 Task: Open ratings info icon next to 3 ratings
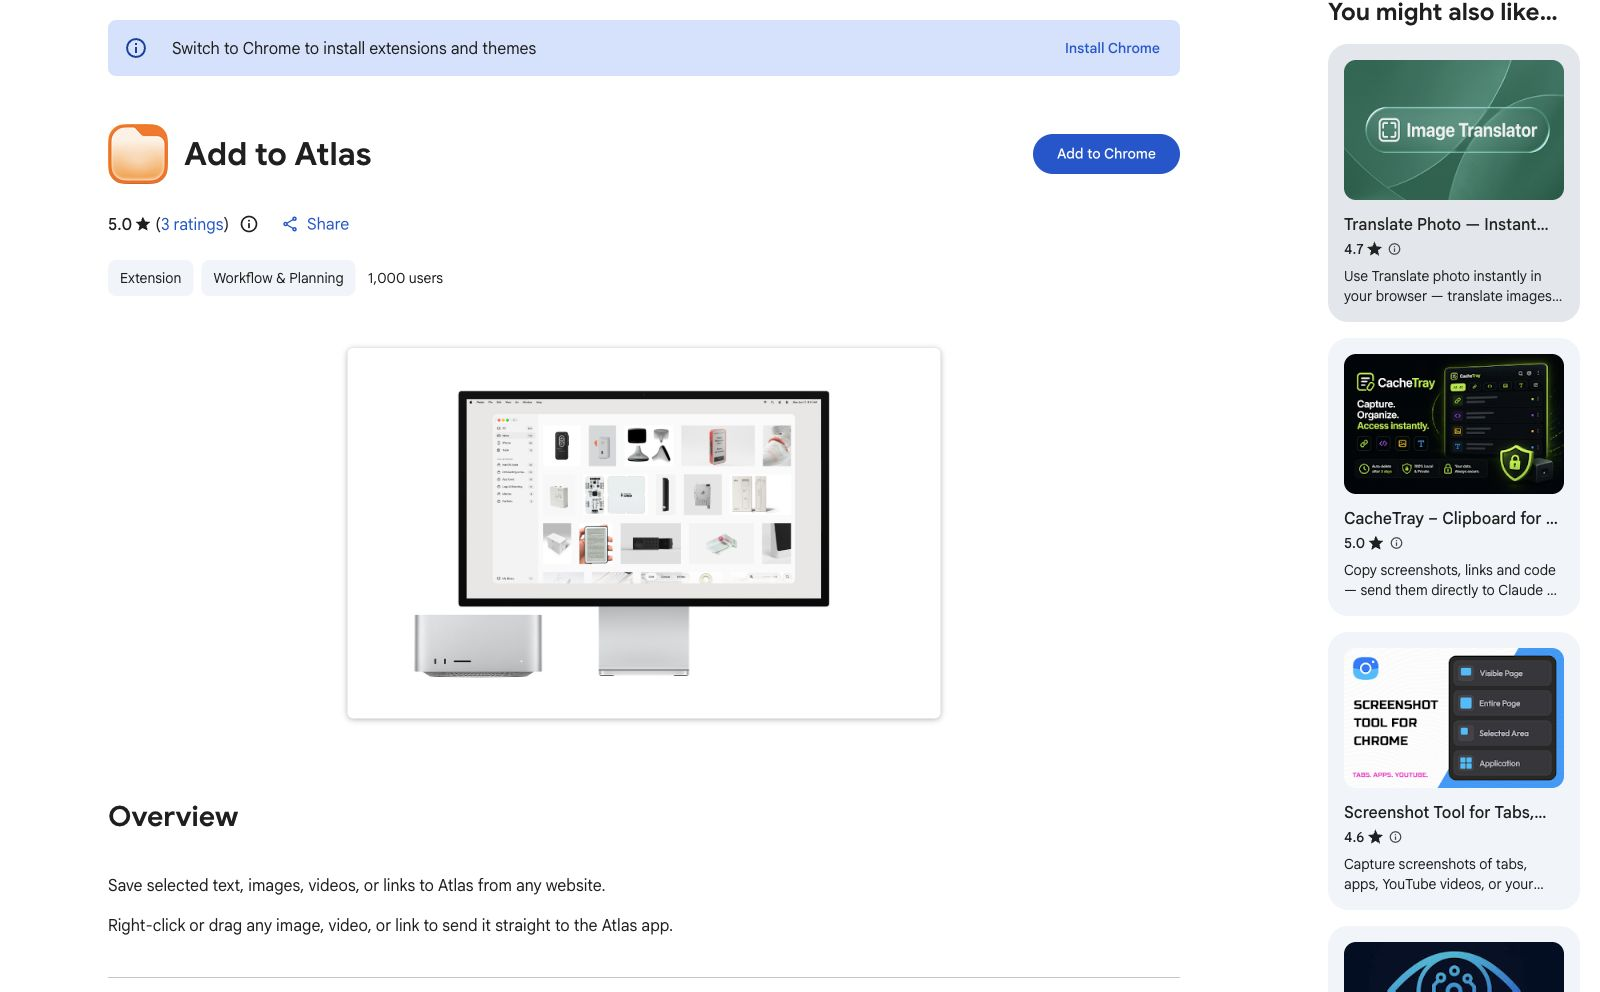(x=249, y=224)
